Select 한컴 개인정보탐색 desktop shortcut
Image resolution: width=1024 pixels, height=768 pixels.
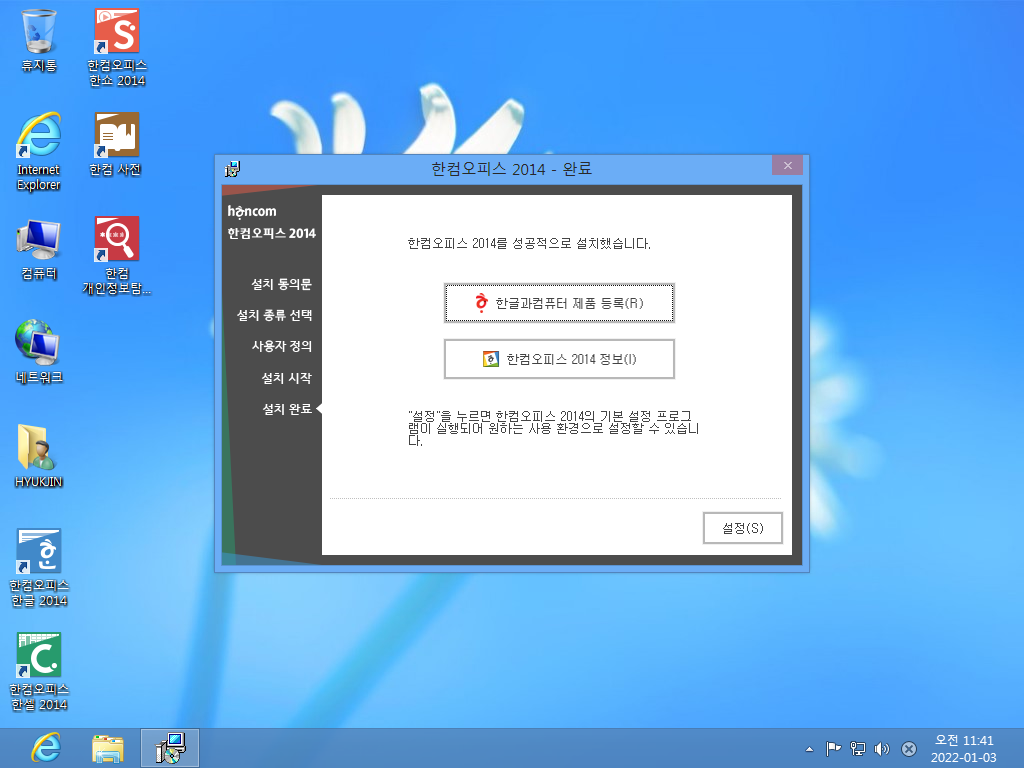[x=117, y=256]
